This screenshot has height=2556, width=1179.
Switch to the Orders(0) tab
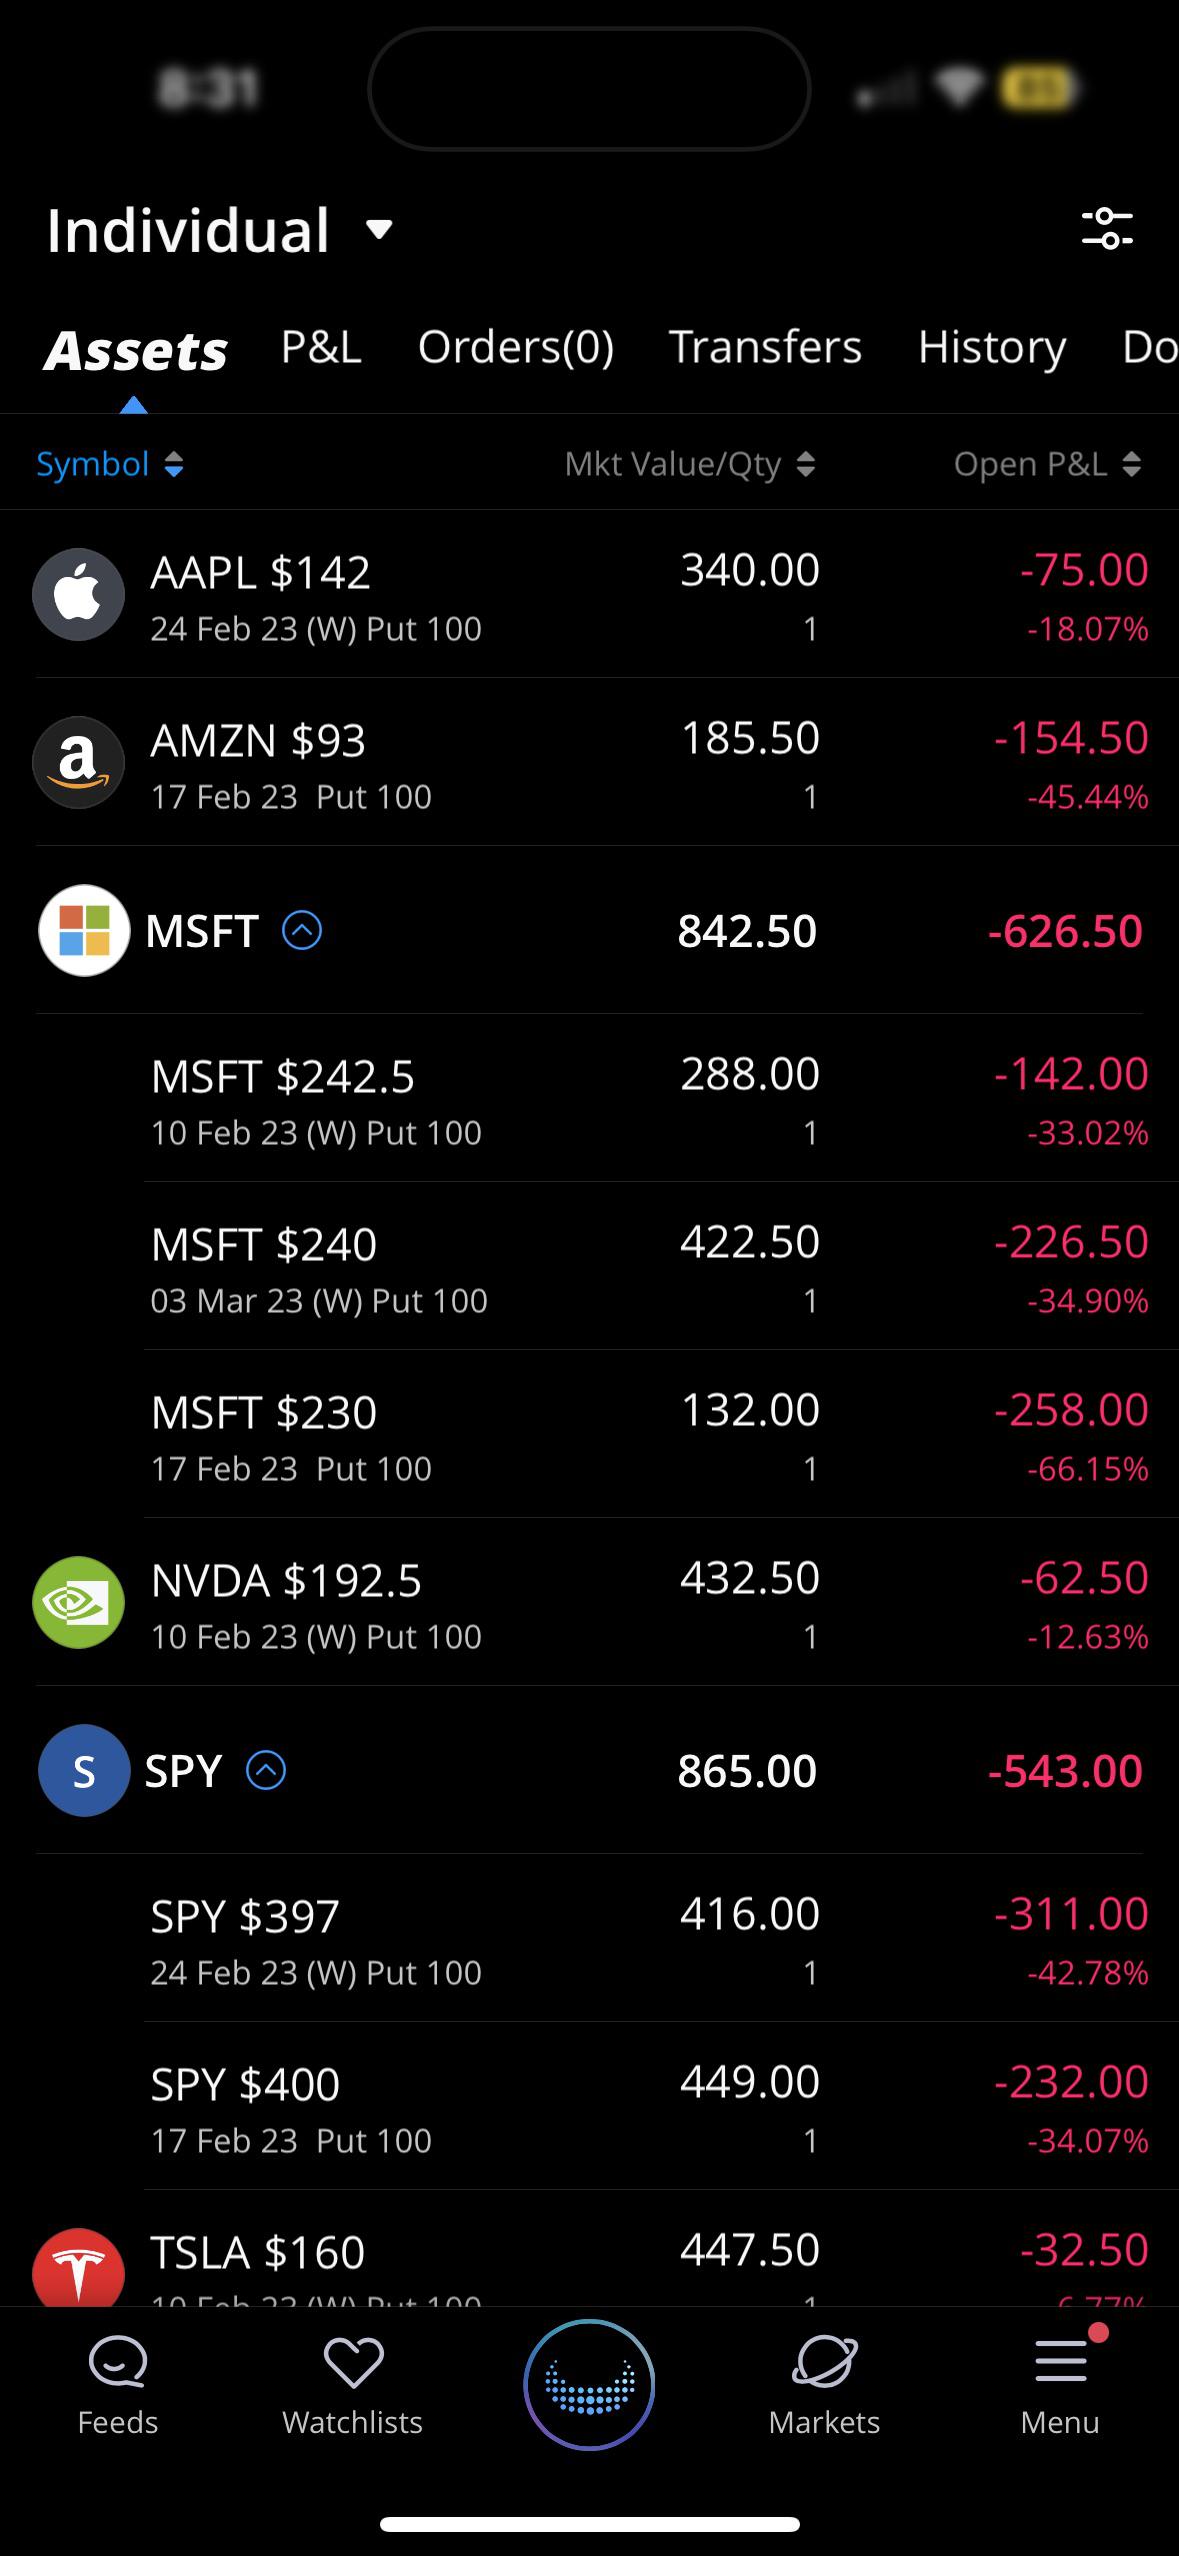pyautogui.click(x=516, y=347)
